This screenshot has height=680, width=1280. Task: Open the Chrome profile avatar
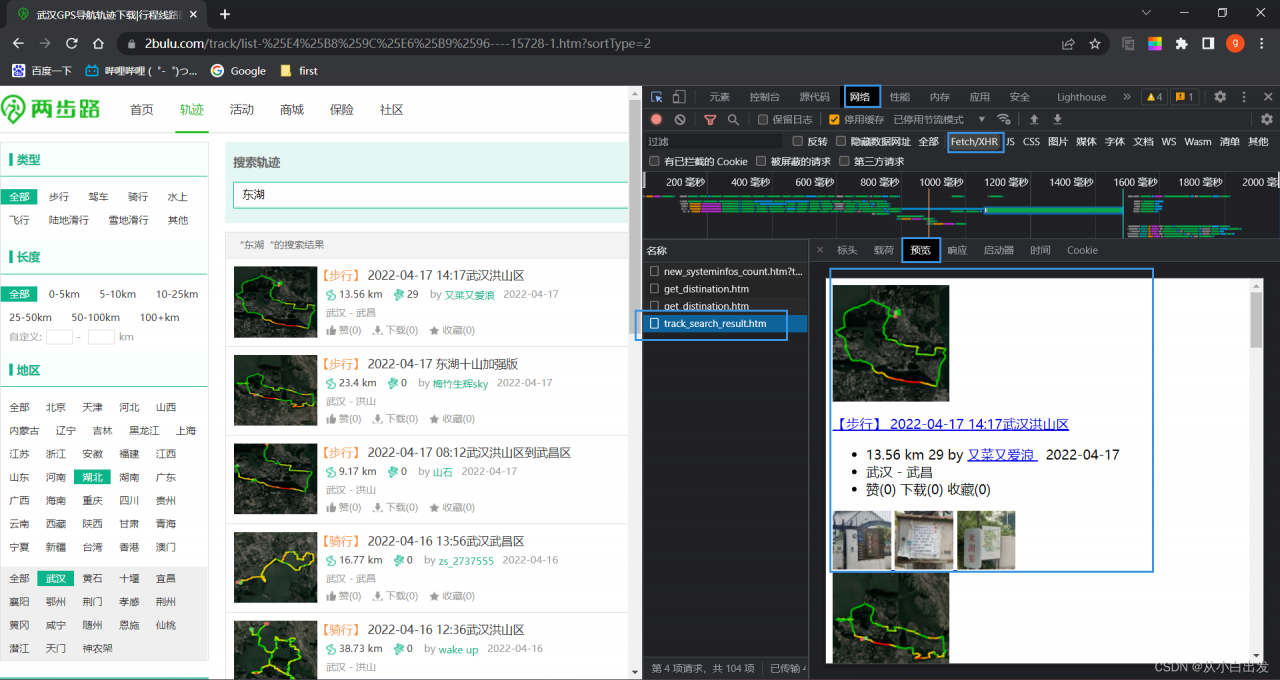[x=1235, y=44]
